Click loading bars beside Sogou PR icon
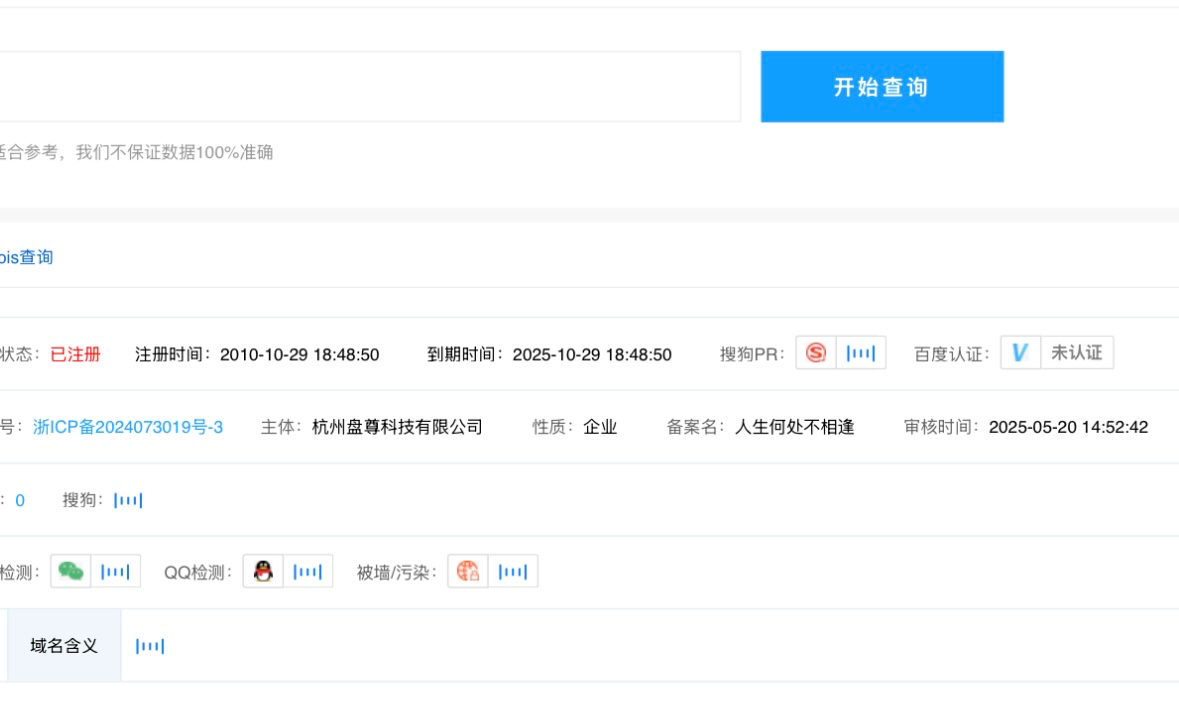 click(860, 353)
